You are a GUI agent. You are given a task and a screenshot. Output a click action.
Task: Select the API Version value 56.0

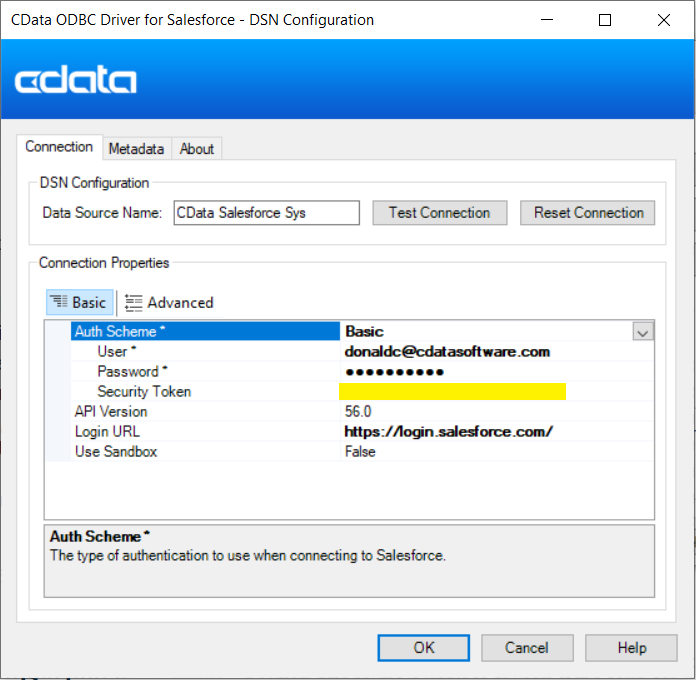pos(358,411)
